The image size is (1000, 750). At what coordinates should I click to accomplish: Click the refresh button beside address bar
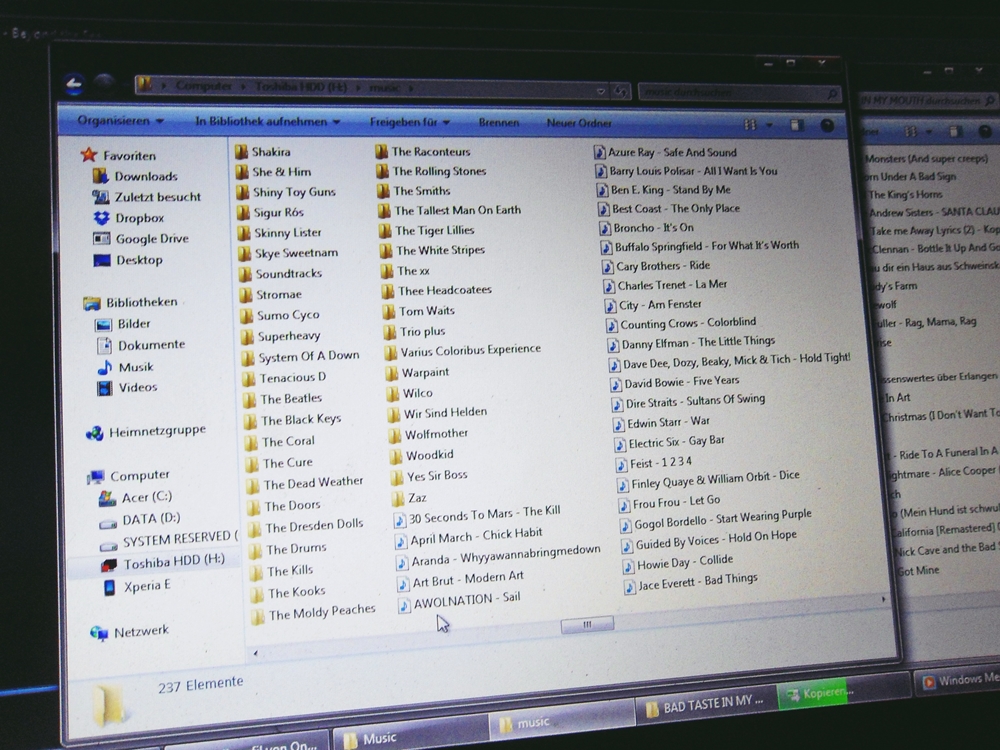click(620, 92)
